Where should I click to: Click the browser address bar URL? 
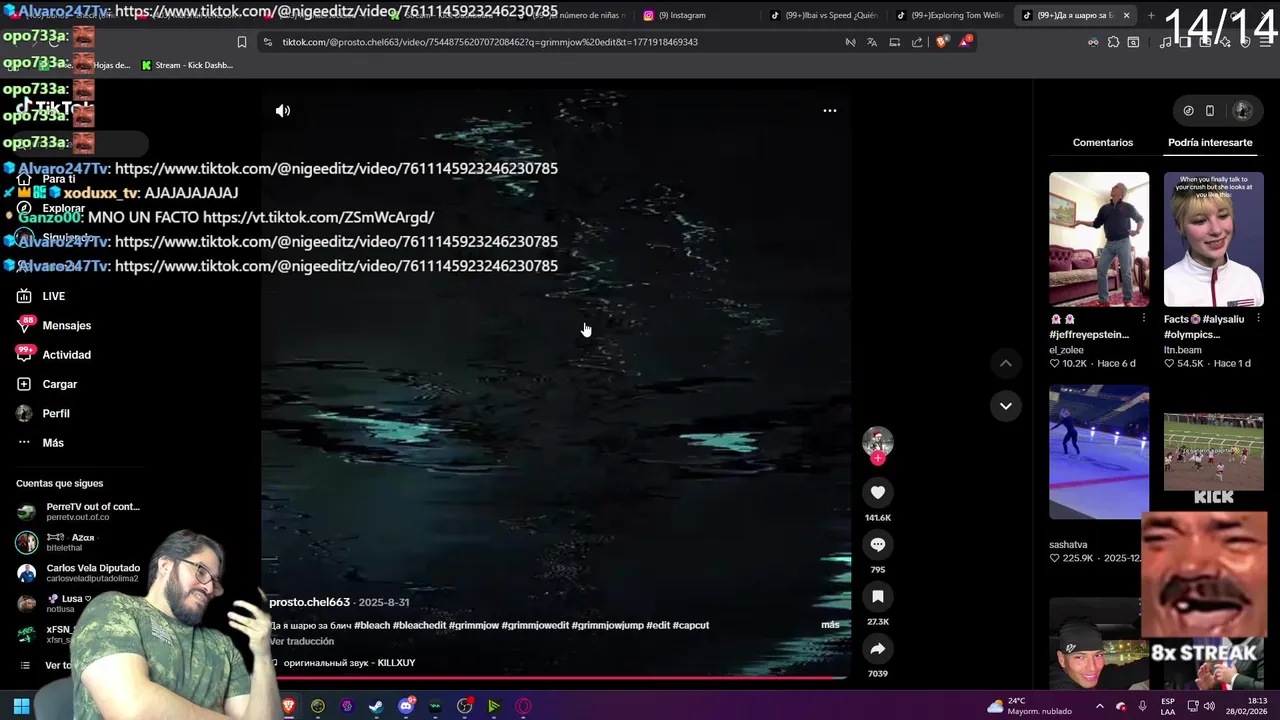click(x=490, y=42)
